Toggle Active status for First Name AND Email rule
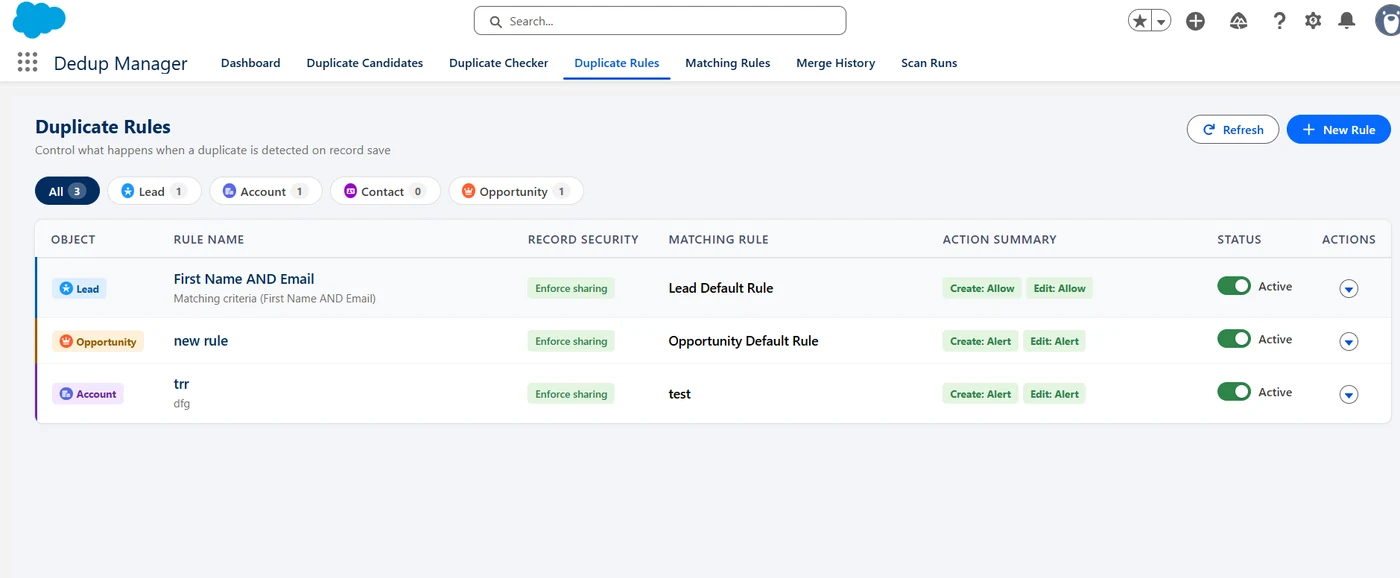The image size is (1400, 578). tap(1234, 286)
